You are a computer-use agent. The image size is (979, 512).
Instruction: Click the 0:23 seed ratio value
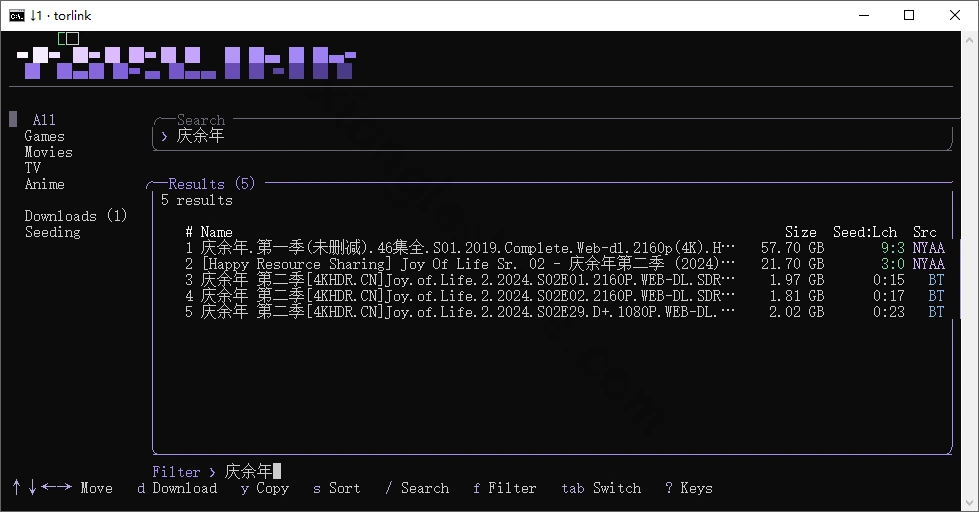click(888, 312)
